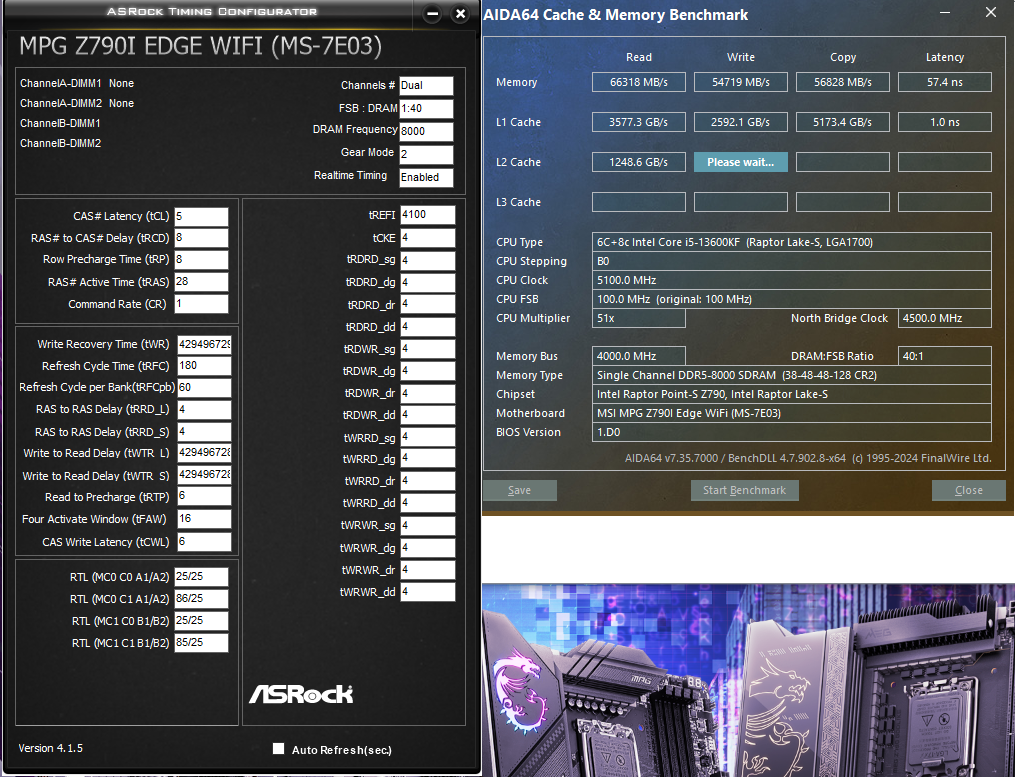Click the BIOS Version value 1.D0
The image size is (1015, 777).
(x=792, y=432)
